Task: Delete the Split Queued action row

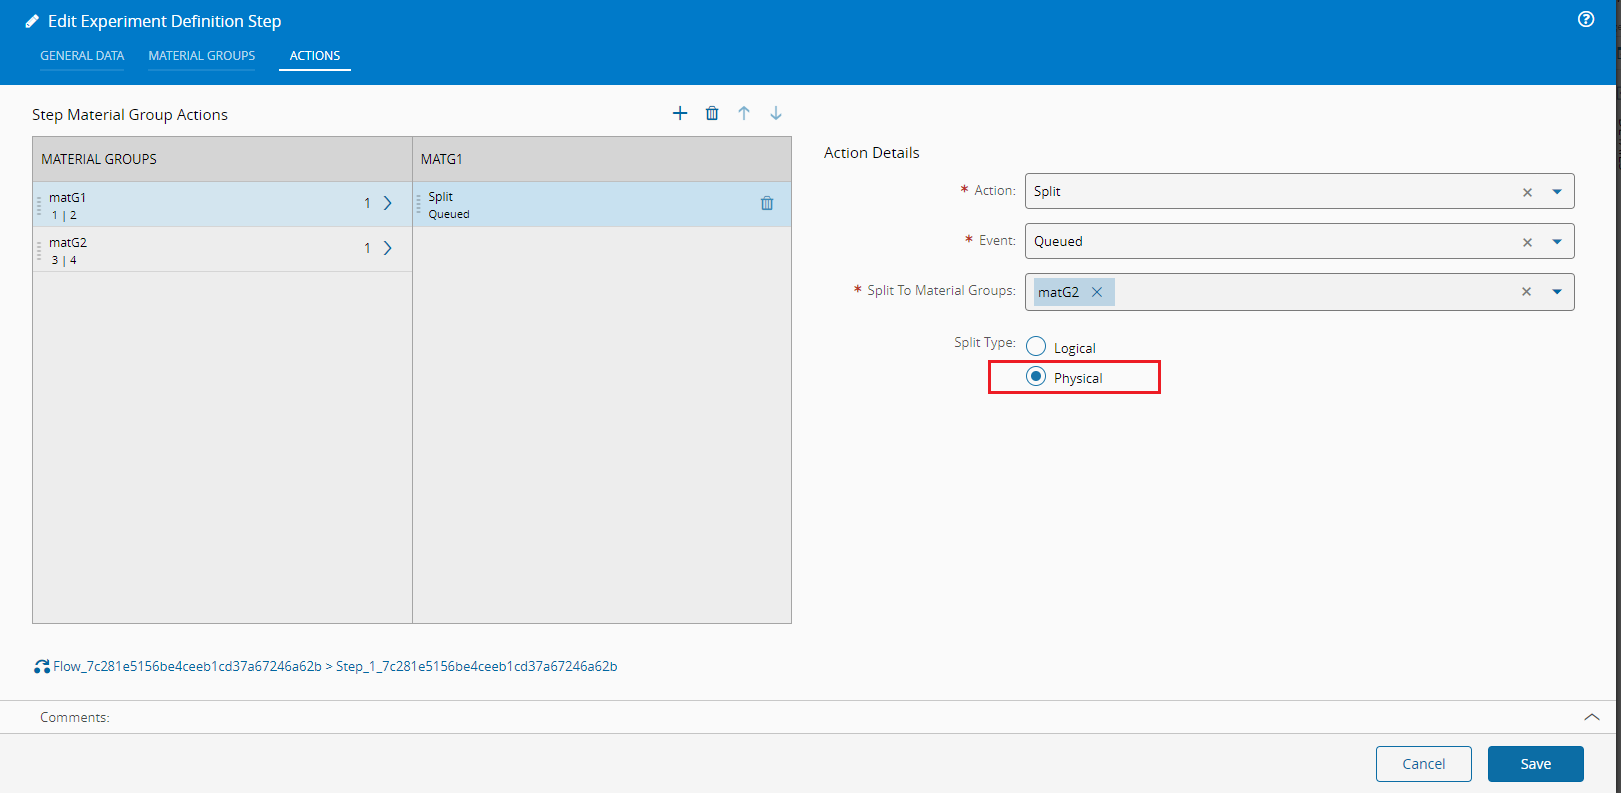Action: (767, 203)
